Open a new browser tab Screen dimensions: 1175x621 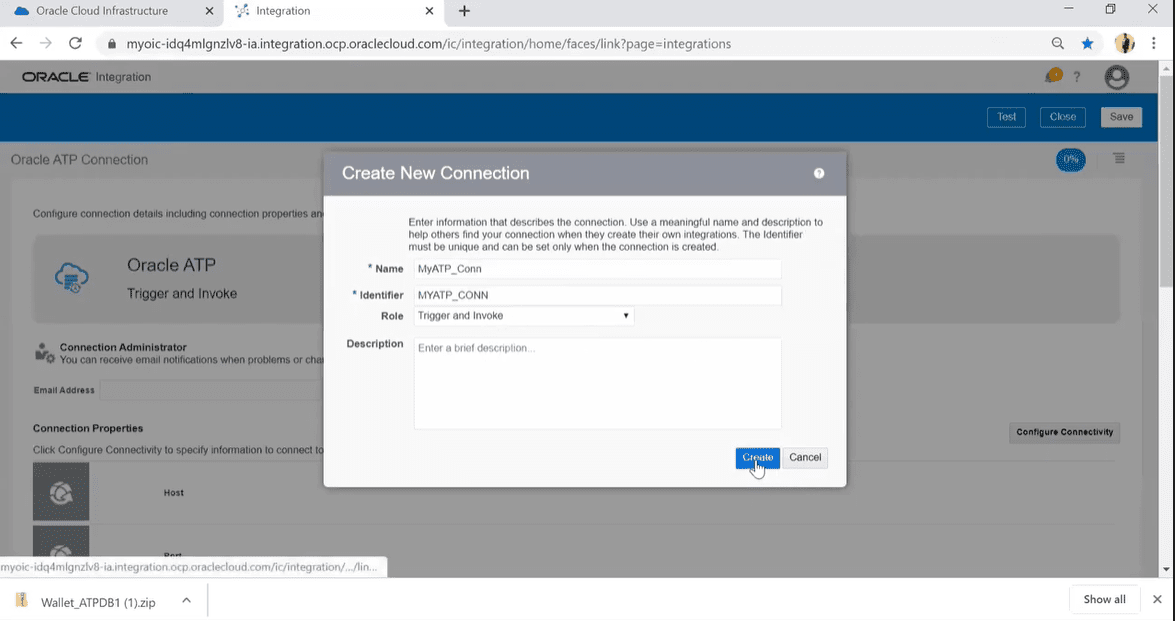(x=465, y=11)
